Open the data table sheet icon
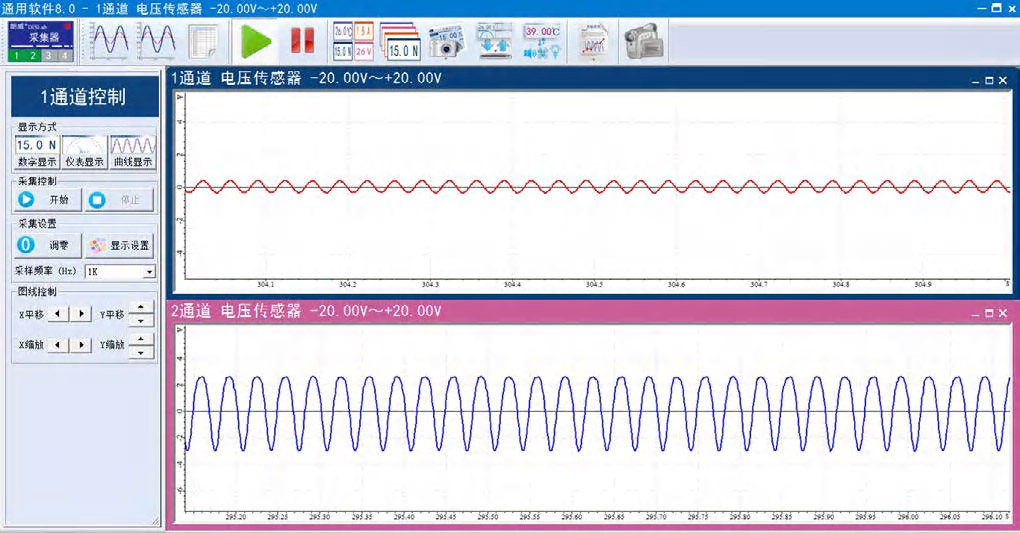This screenshot has width=1020, height=533. (x=204, y=41)
